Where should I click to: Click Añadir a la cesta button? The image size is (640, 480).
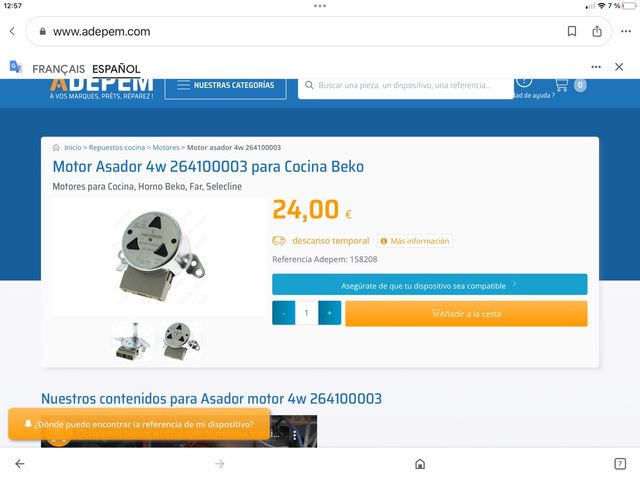point(466,313)
